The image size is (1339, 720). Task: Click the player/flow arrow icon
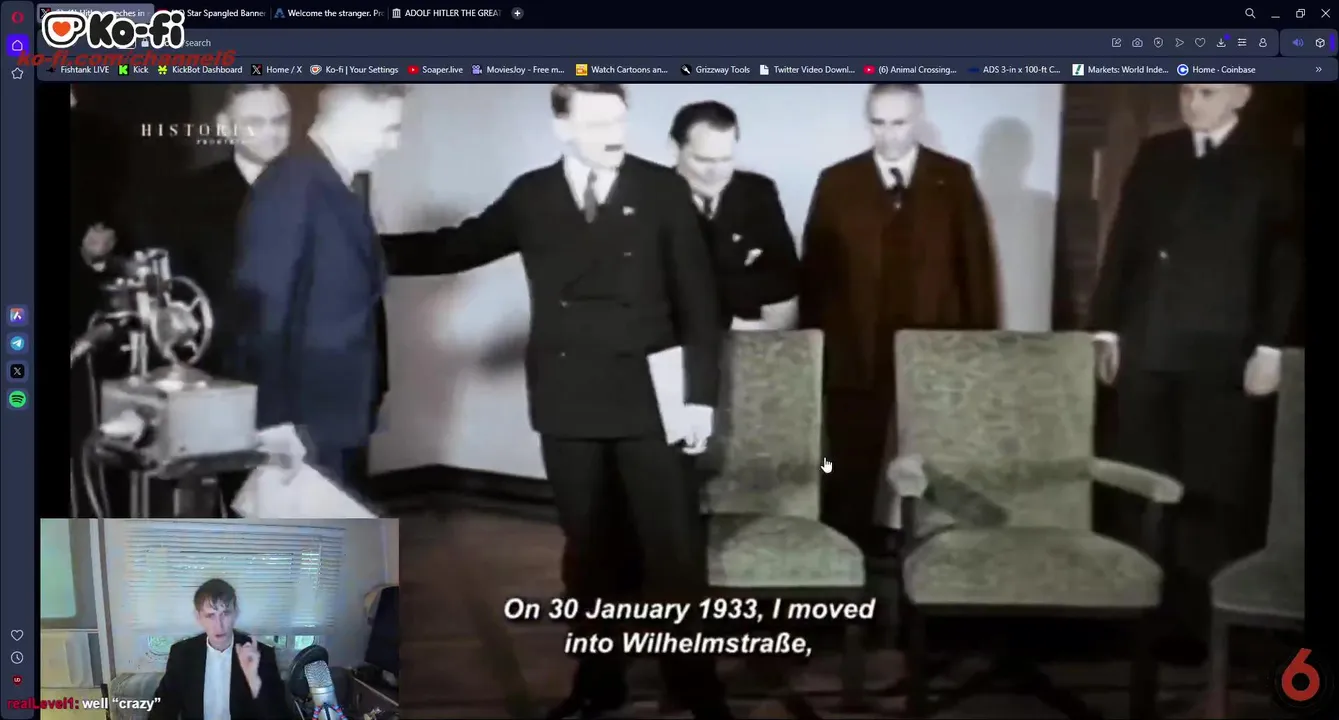[x=1179, y=43]
